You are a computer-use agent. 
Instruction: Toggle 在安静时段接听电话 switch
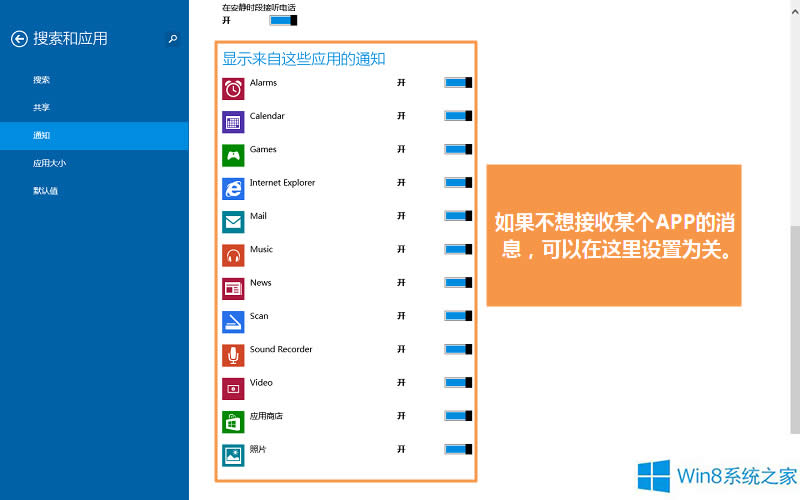[x=283, y=20]
